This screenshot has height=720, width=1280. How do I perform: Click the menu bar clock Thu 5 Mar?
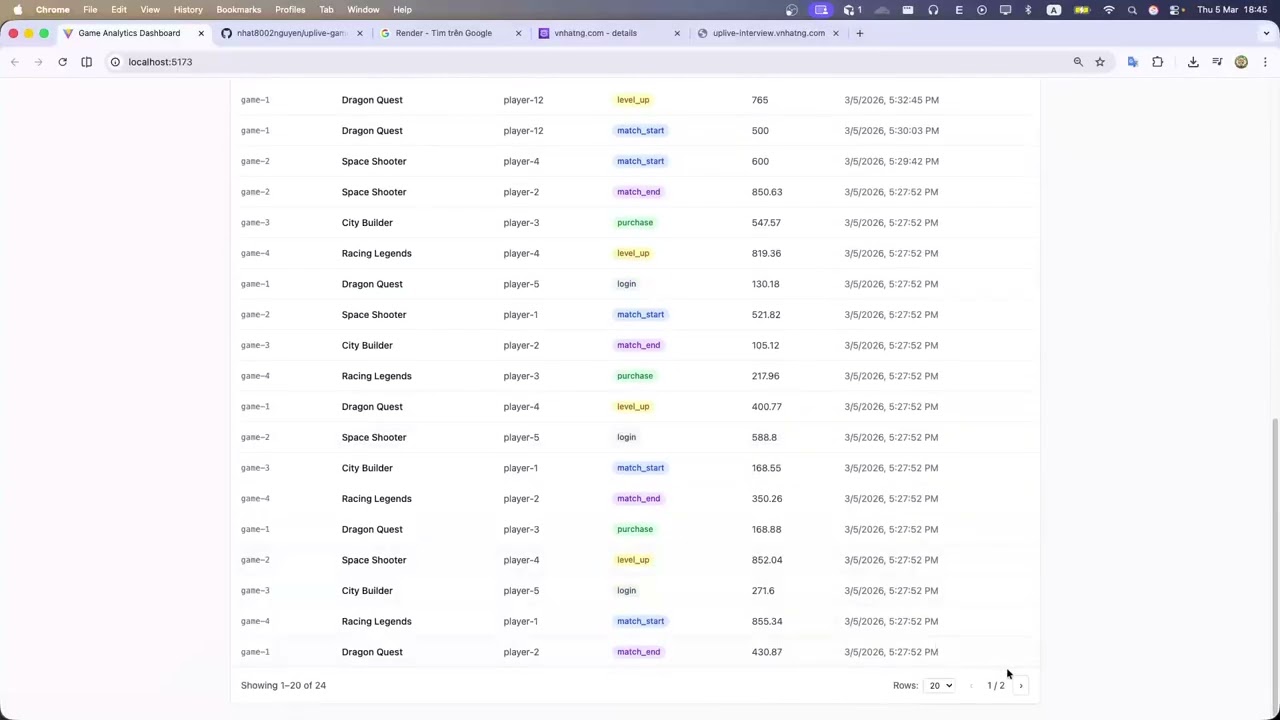(x=1232, y=10)
